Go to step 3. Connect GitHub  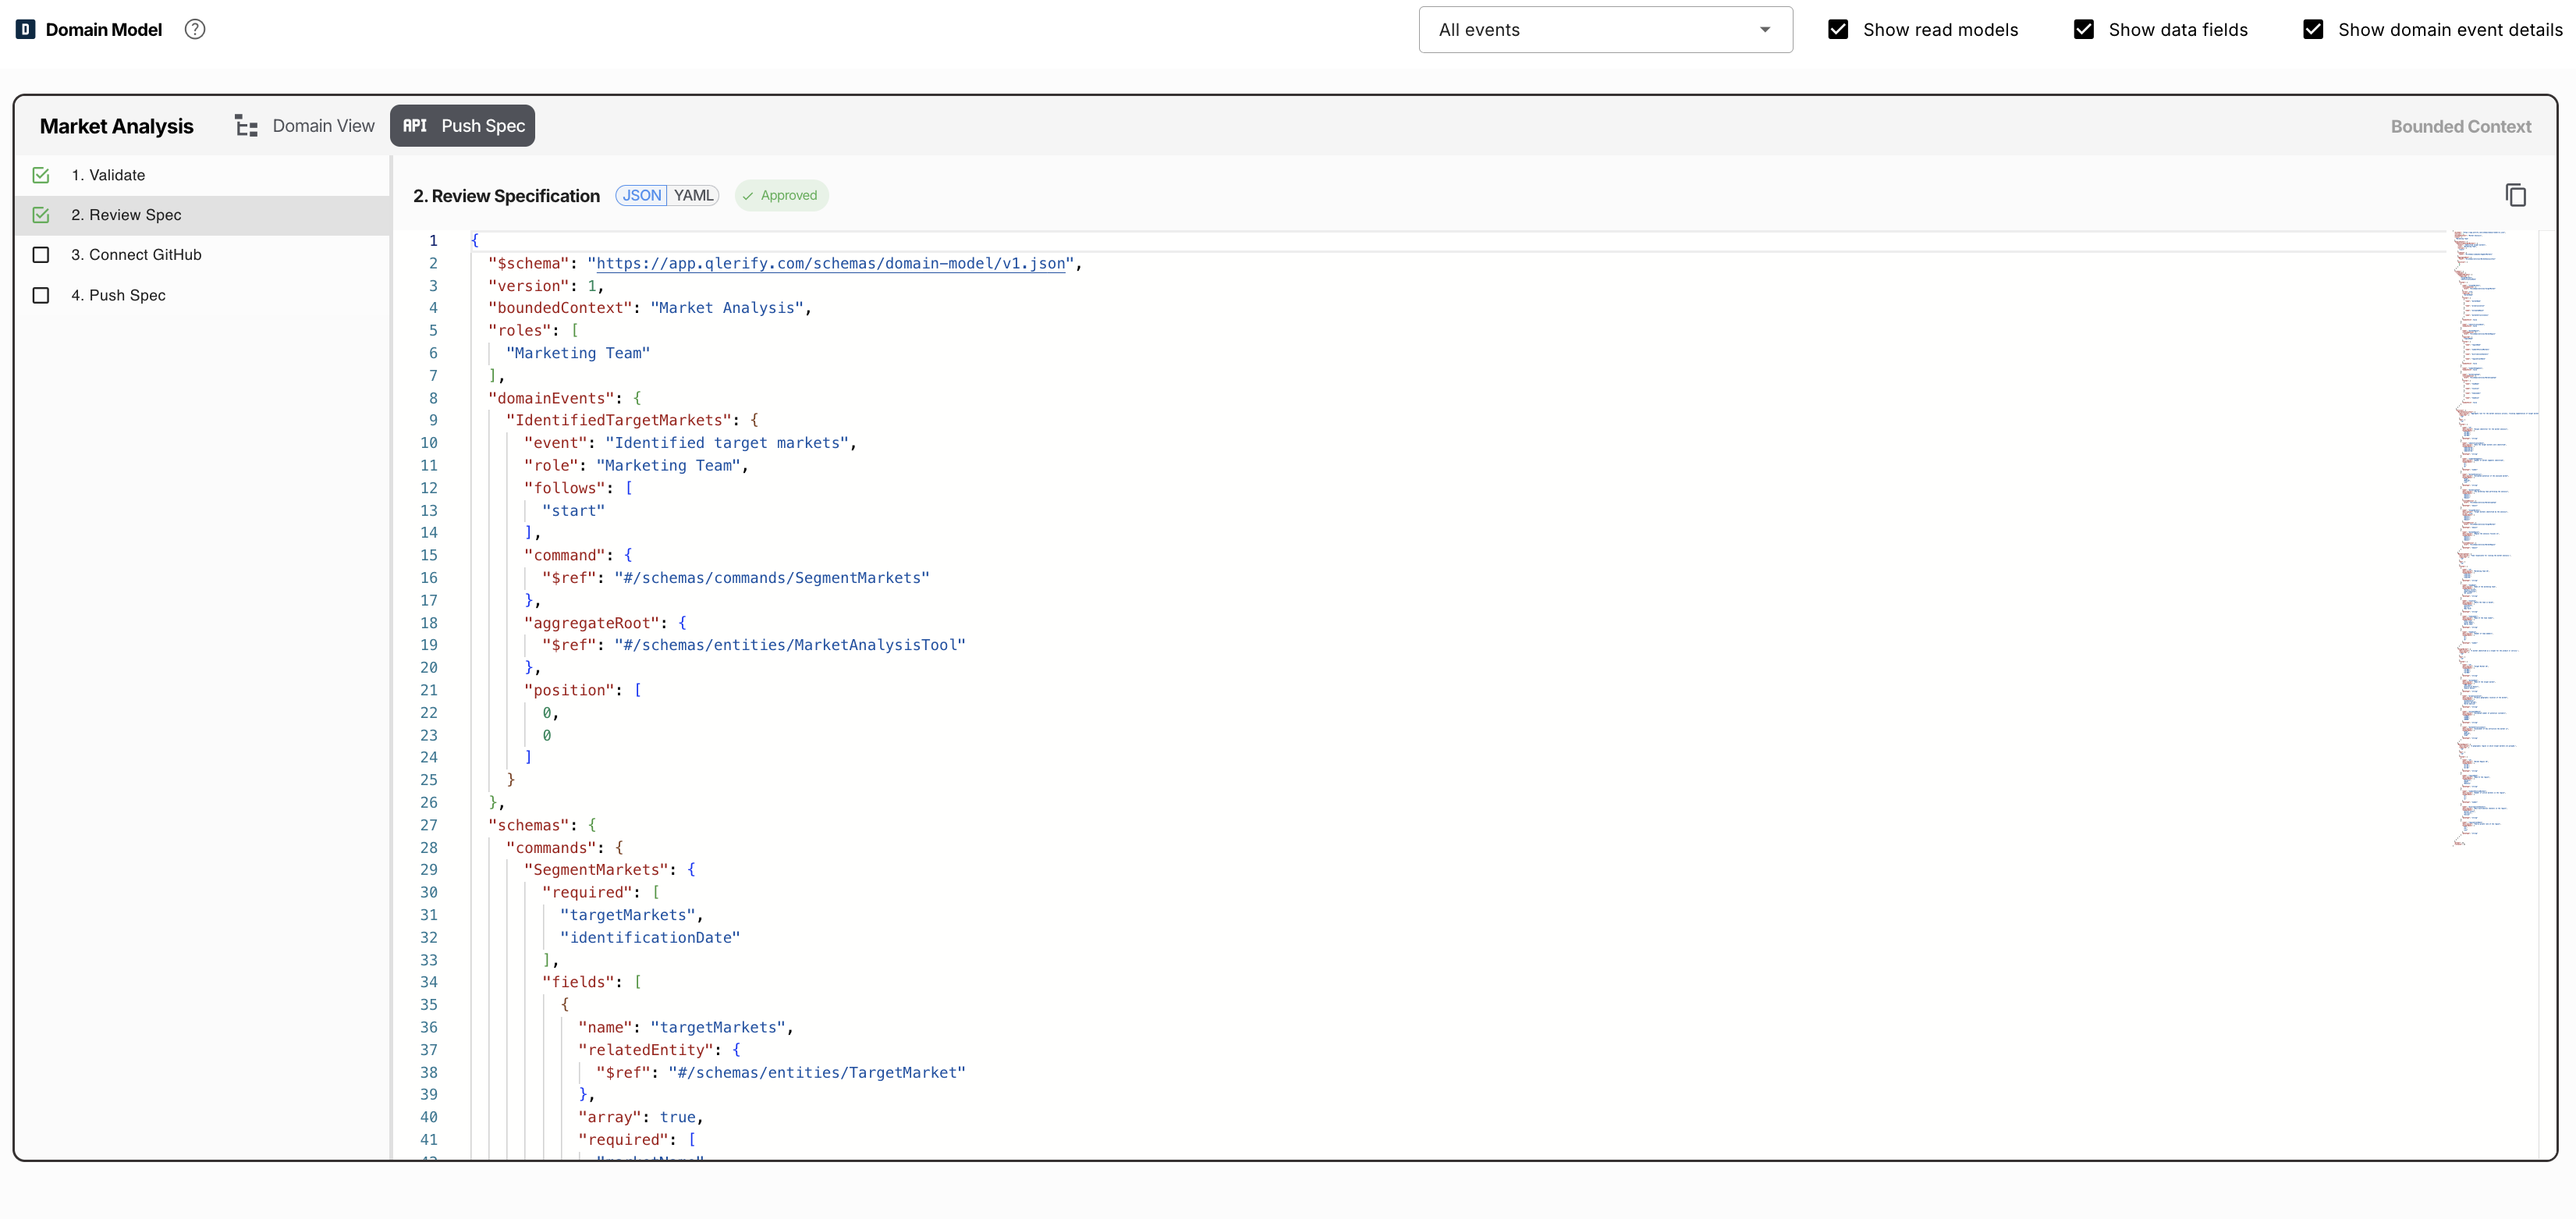pos(202,255)
